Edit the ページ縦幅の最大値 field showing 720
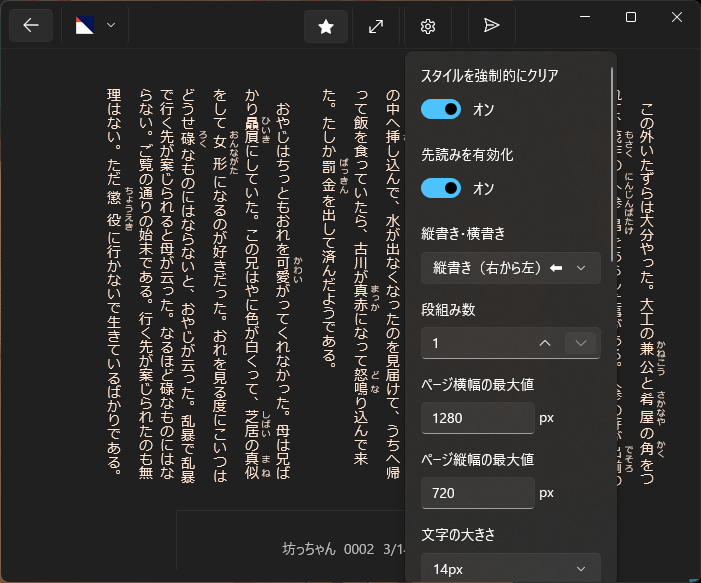 (x=477, y=493)
